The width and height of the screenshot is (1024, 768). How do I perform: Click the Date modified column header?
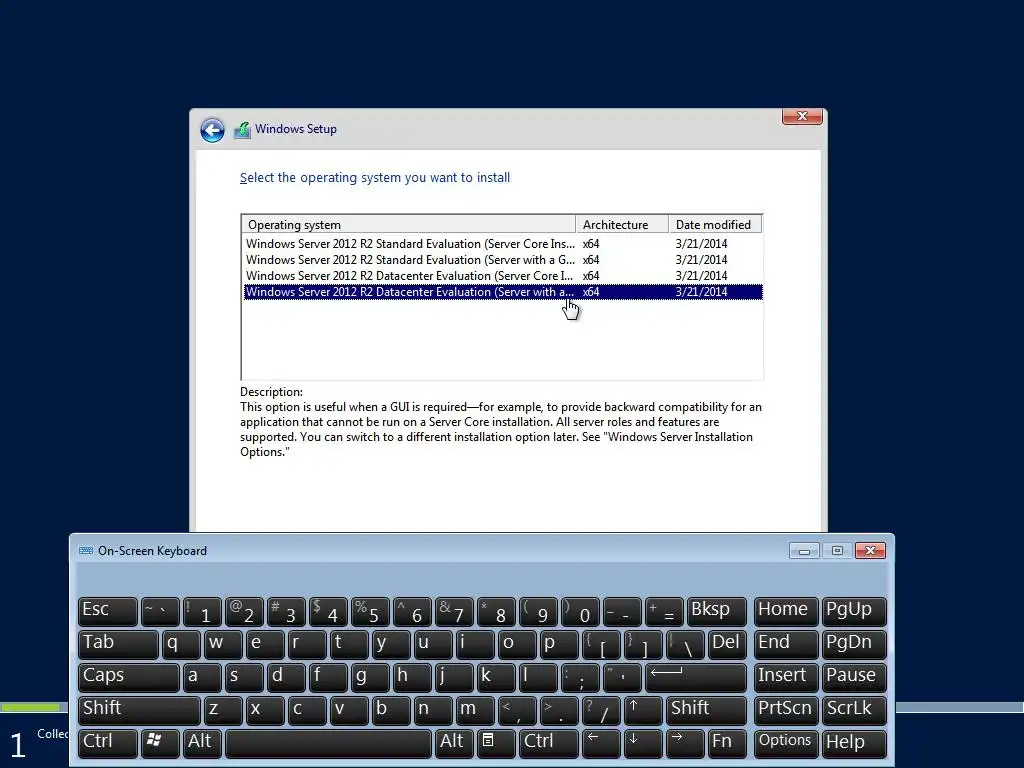pos(715,225)
